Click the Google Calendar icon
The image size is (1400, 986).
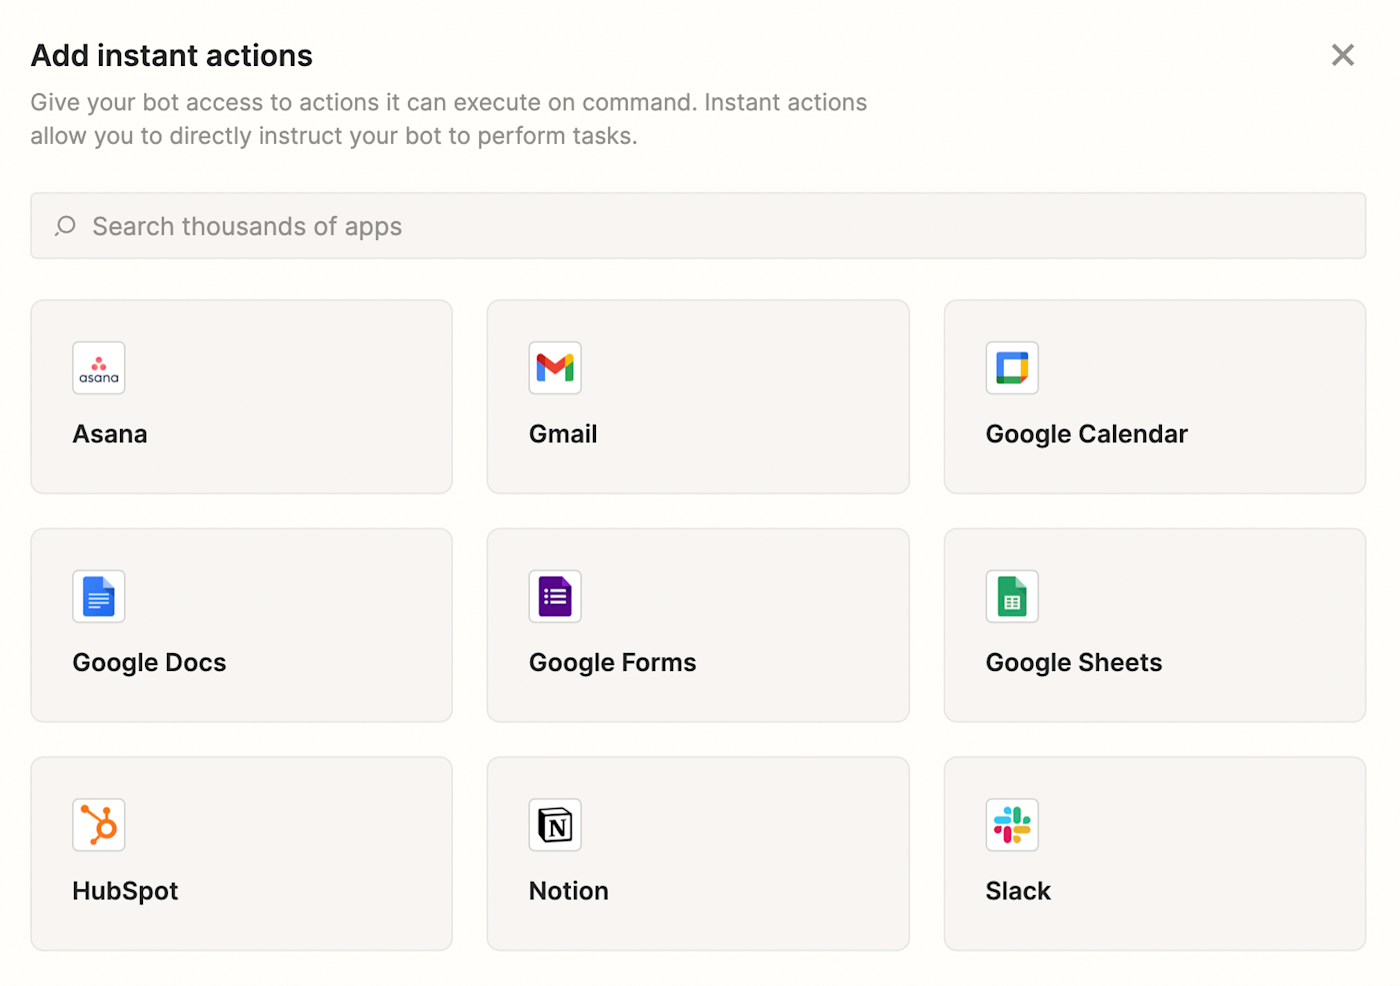[1012, 368]
